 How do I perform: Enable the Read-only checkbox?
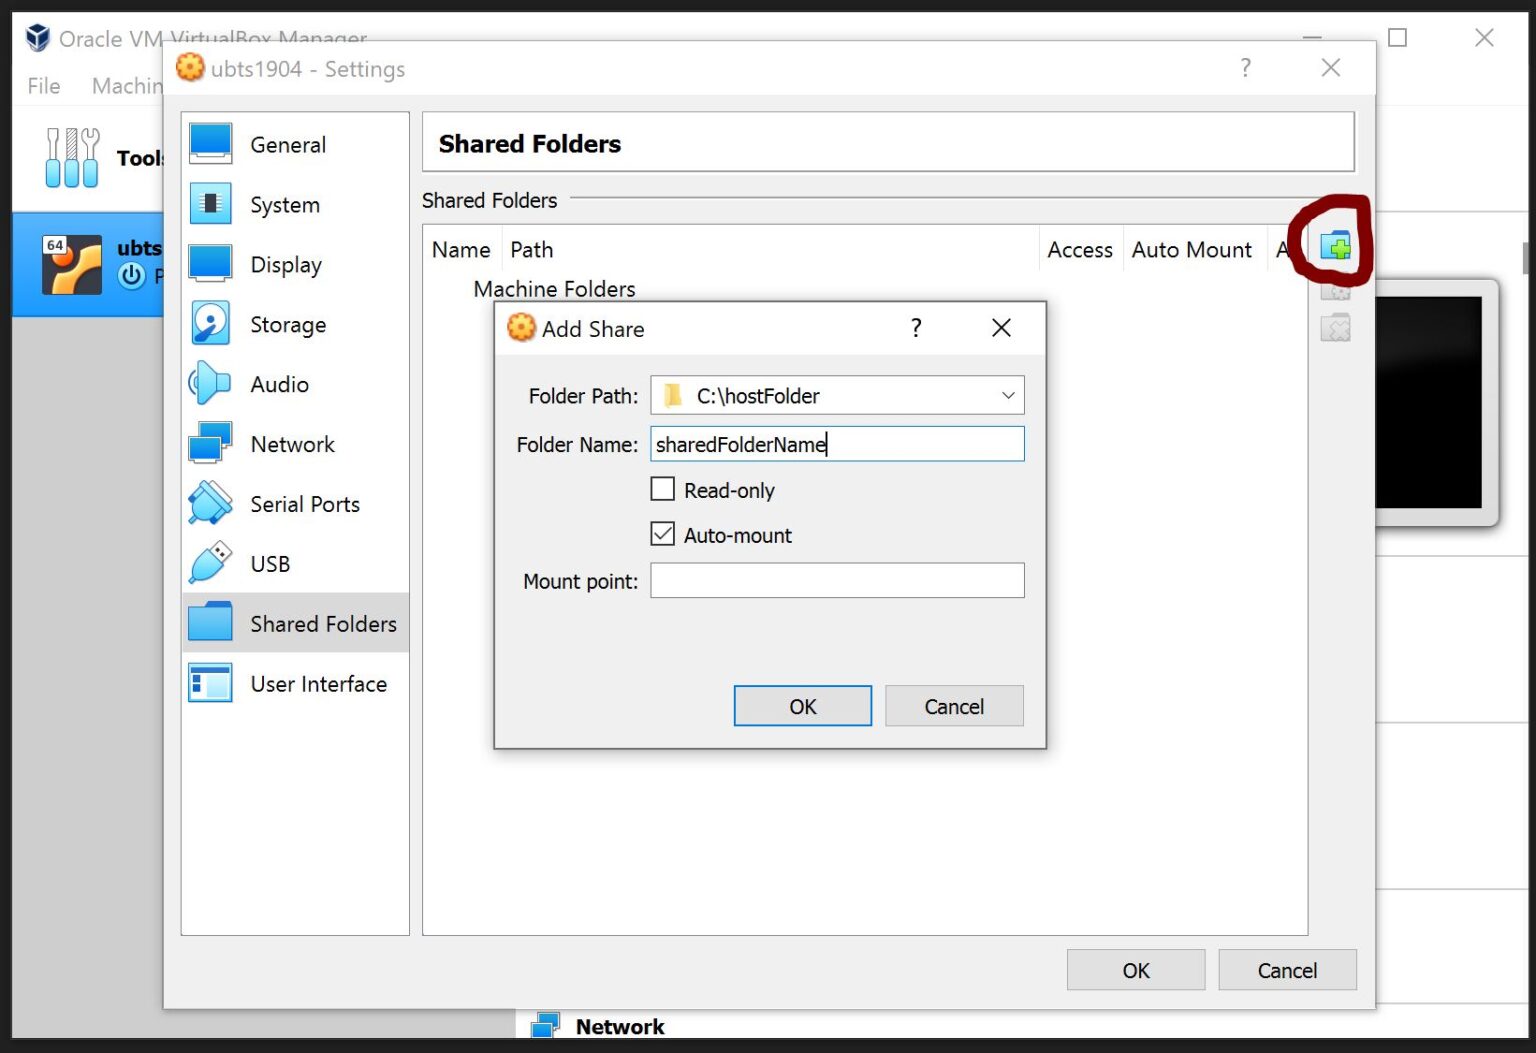663,489
